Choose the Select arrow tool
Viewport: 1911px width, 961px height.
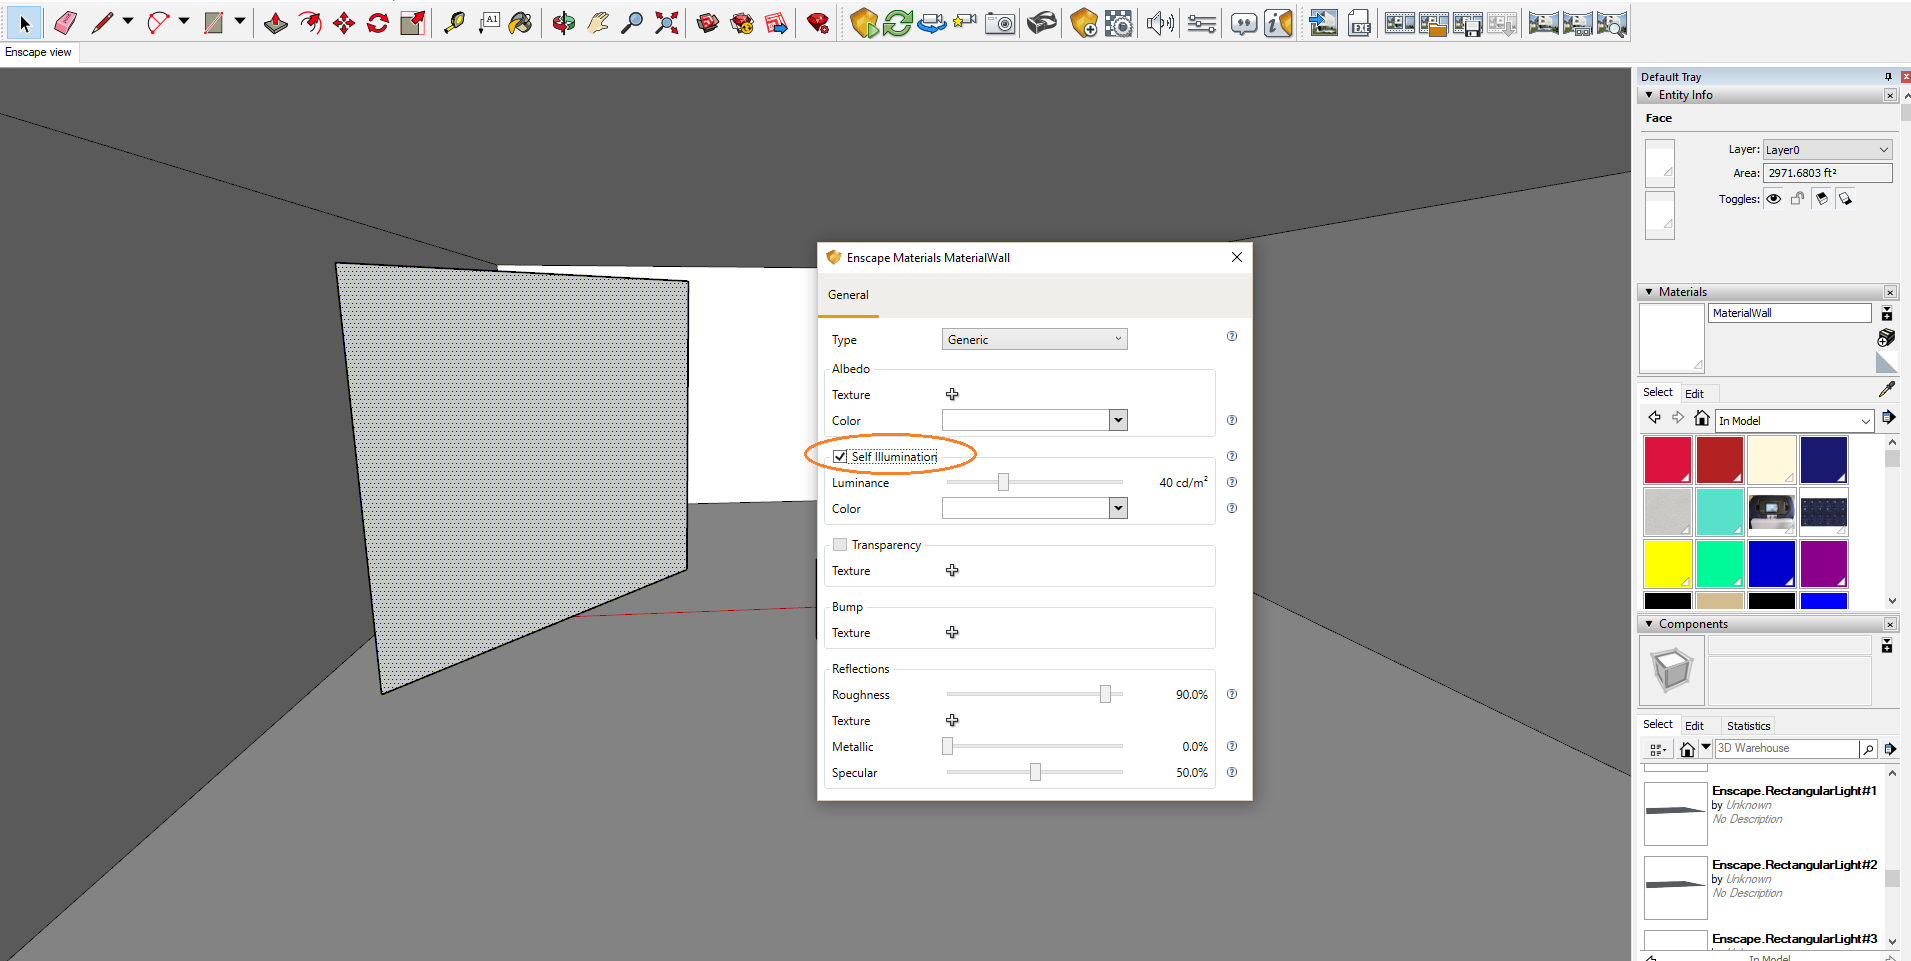pos(24,23)
